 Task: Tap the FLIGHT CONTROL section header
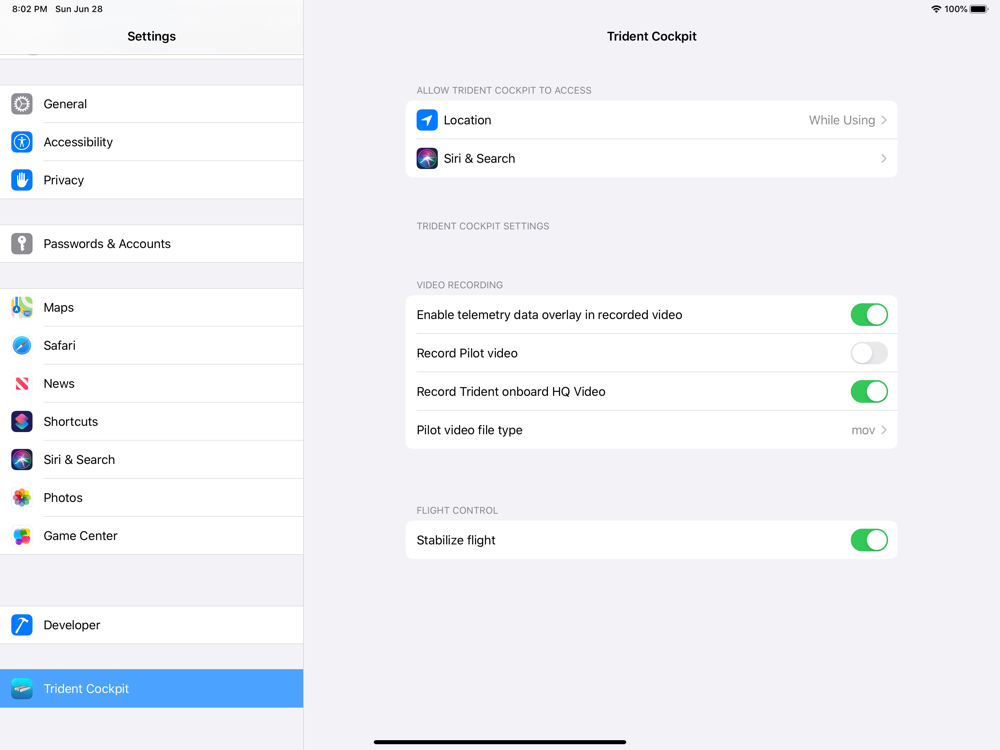(457, 510)
